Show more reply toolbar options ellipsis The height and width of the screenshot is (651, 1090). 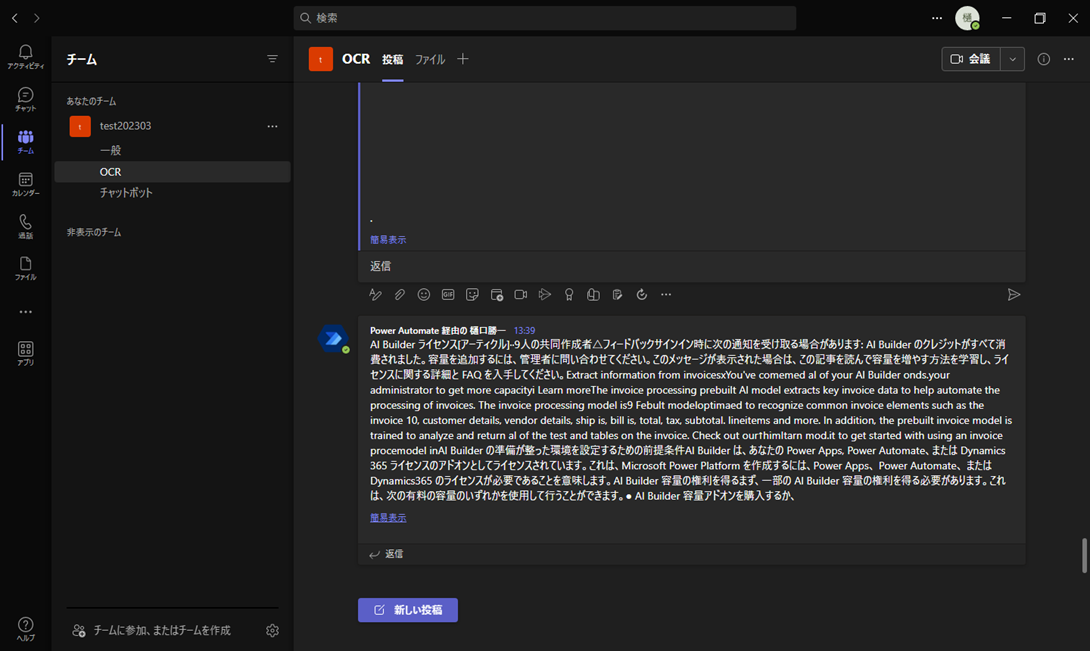[666, 295]
